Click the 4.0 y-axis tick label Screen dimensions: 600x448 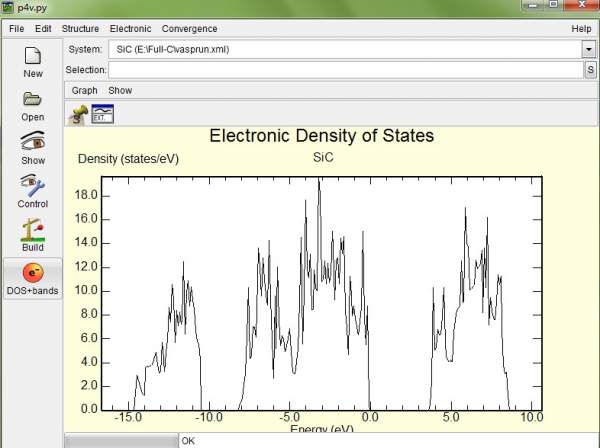89,362
